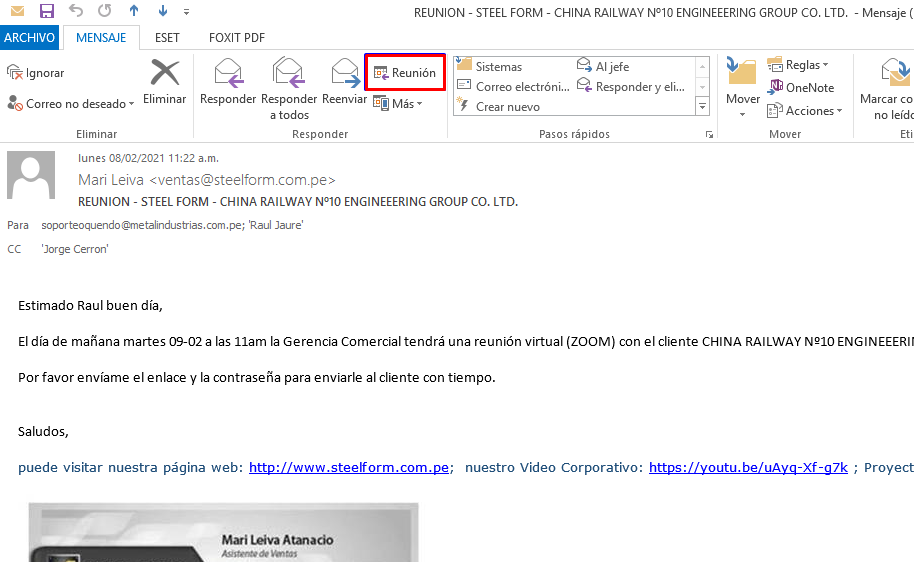The width and height of the screenshot is (914, 562).
Task: Open the Reglas dropdown
Action: point(797,65)
